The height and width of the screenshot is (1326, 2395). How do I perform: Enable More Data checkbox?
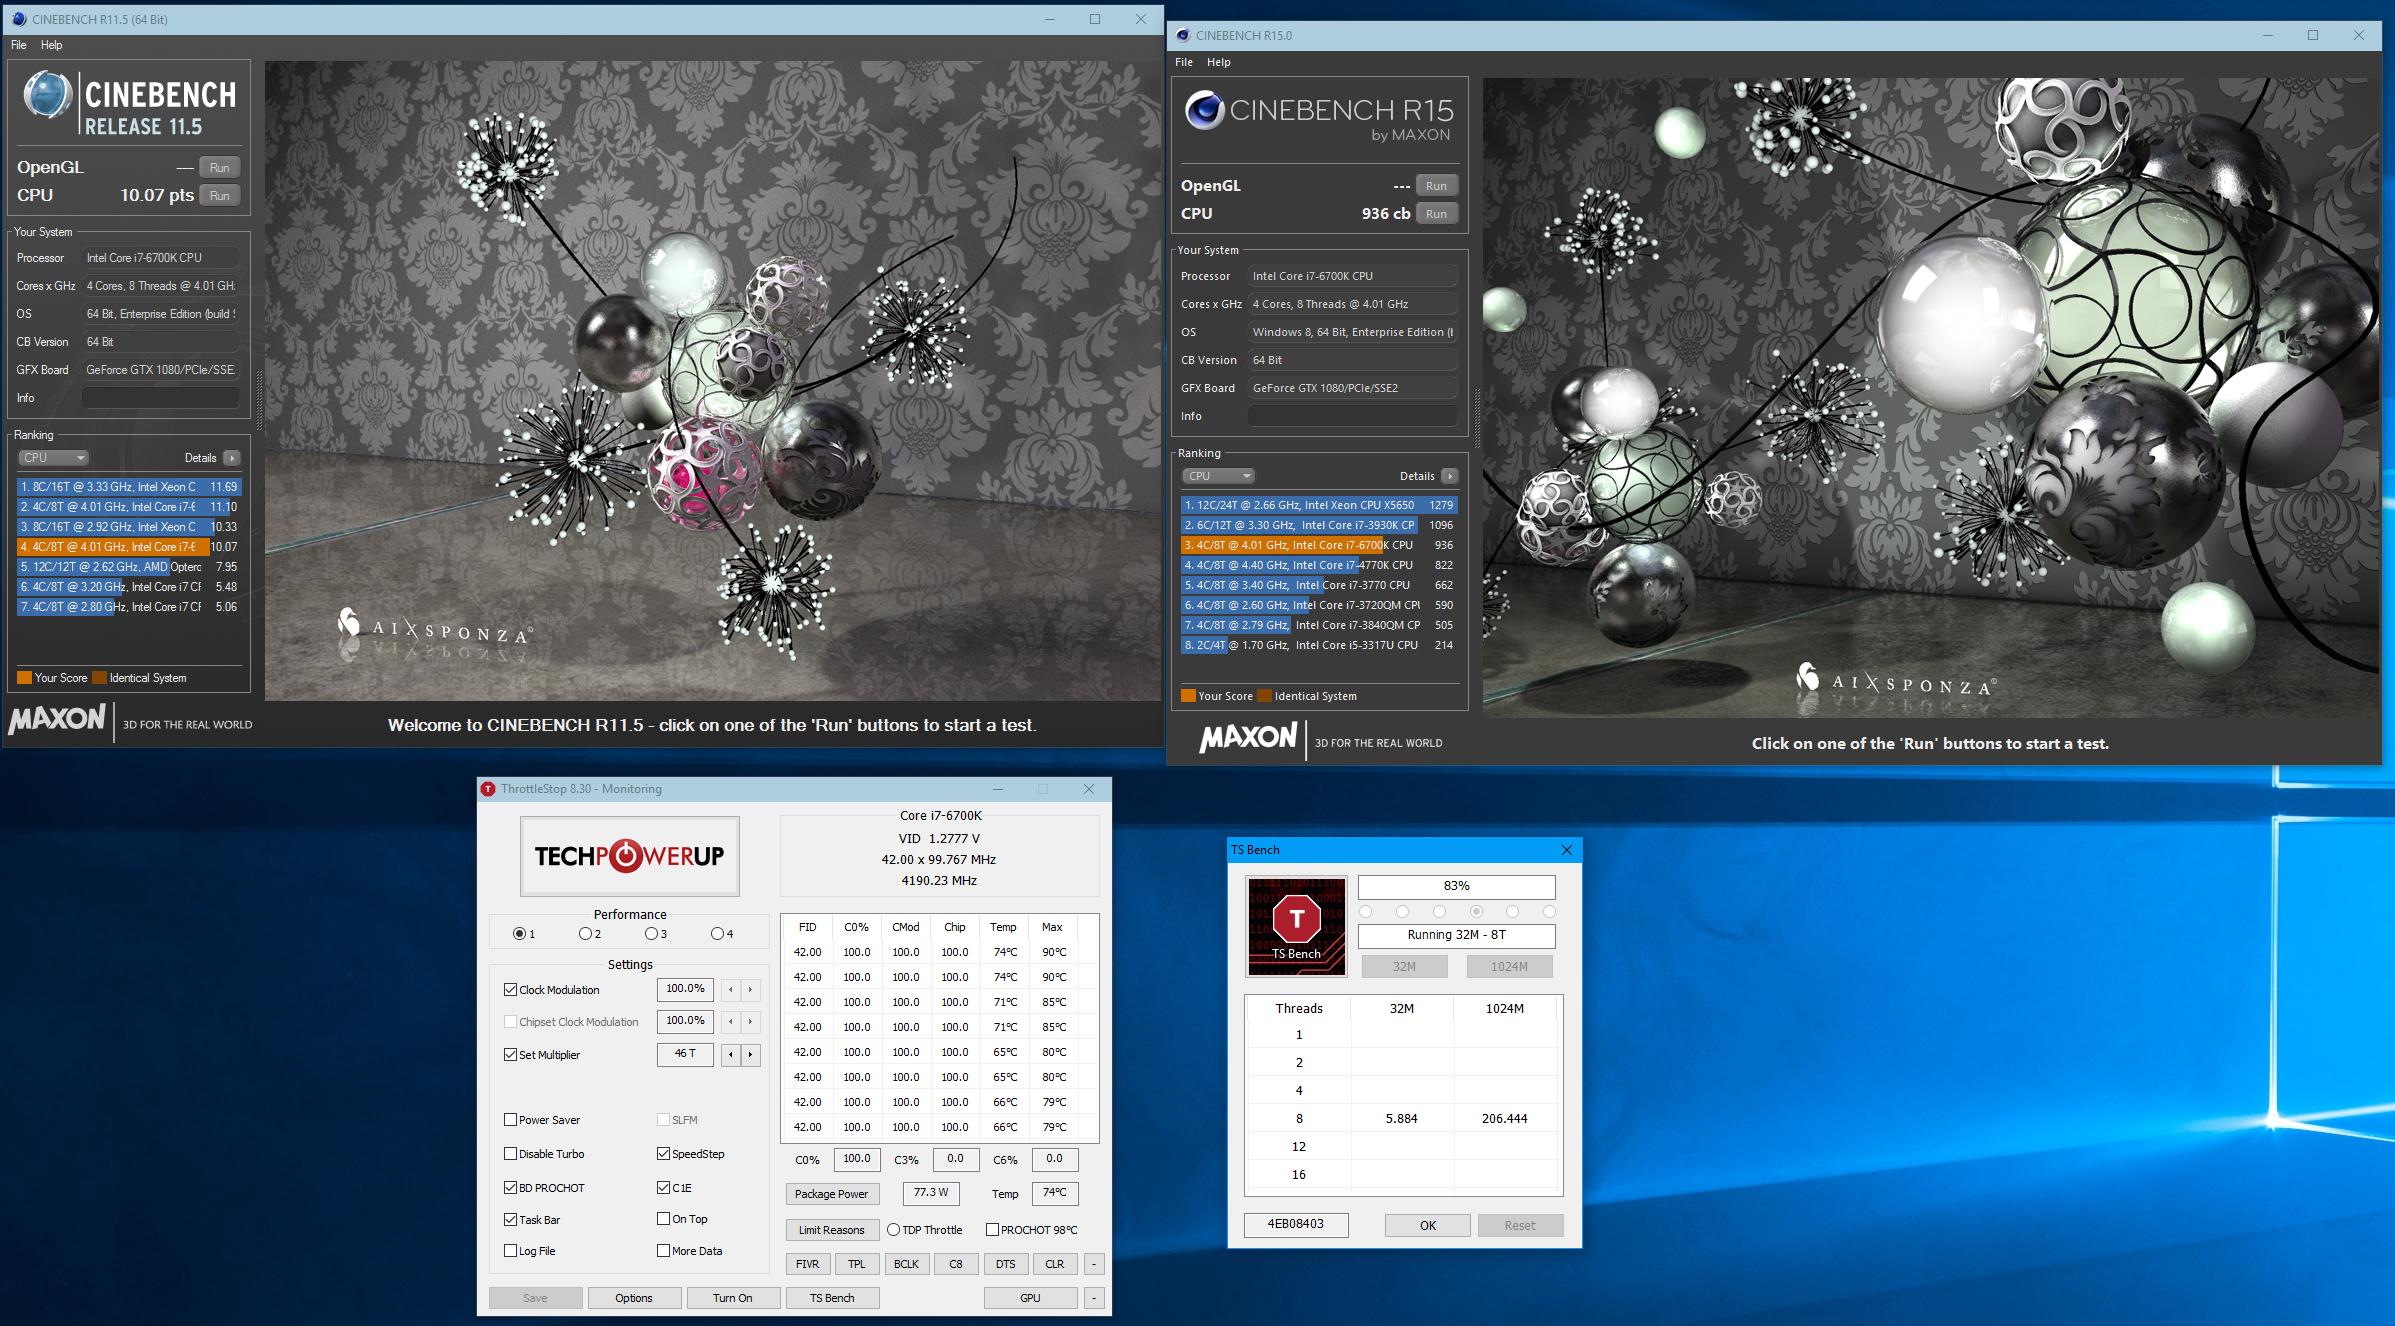(x=663, y=1251)
